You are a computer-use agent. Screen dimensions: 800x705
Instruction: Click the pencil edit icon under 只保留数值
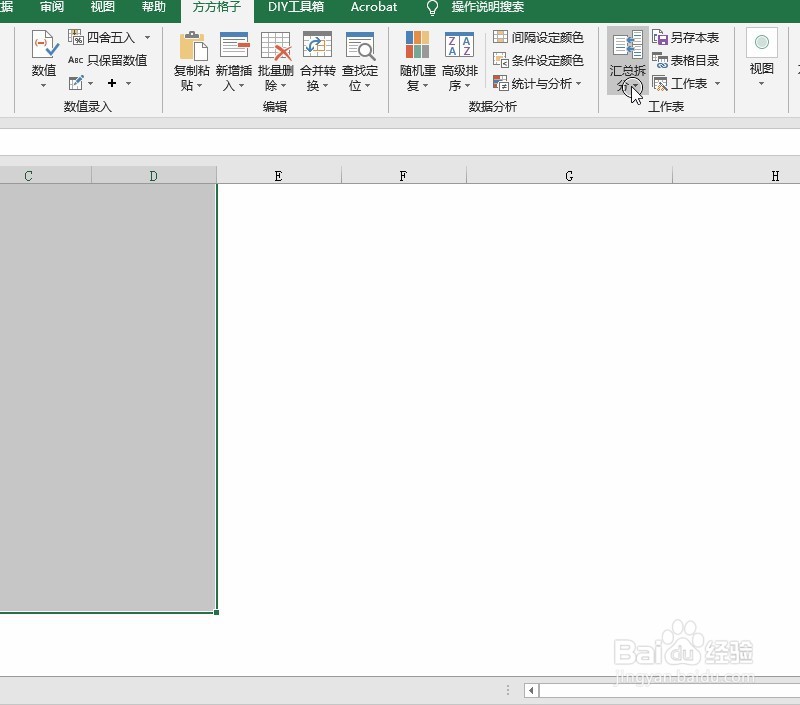coord(76,83)
